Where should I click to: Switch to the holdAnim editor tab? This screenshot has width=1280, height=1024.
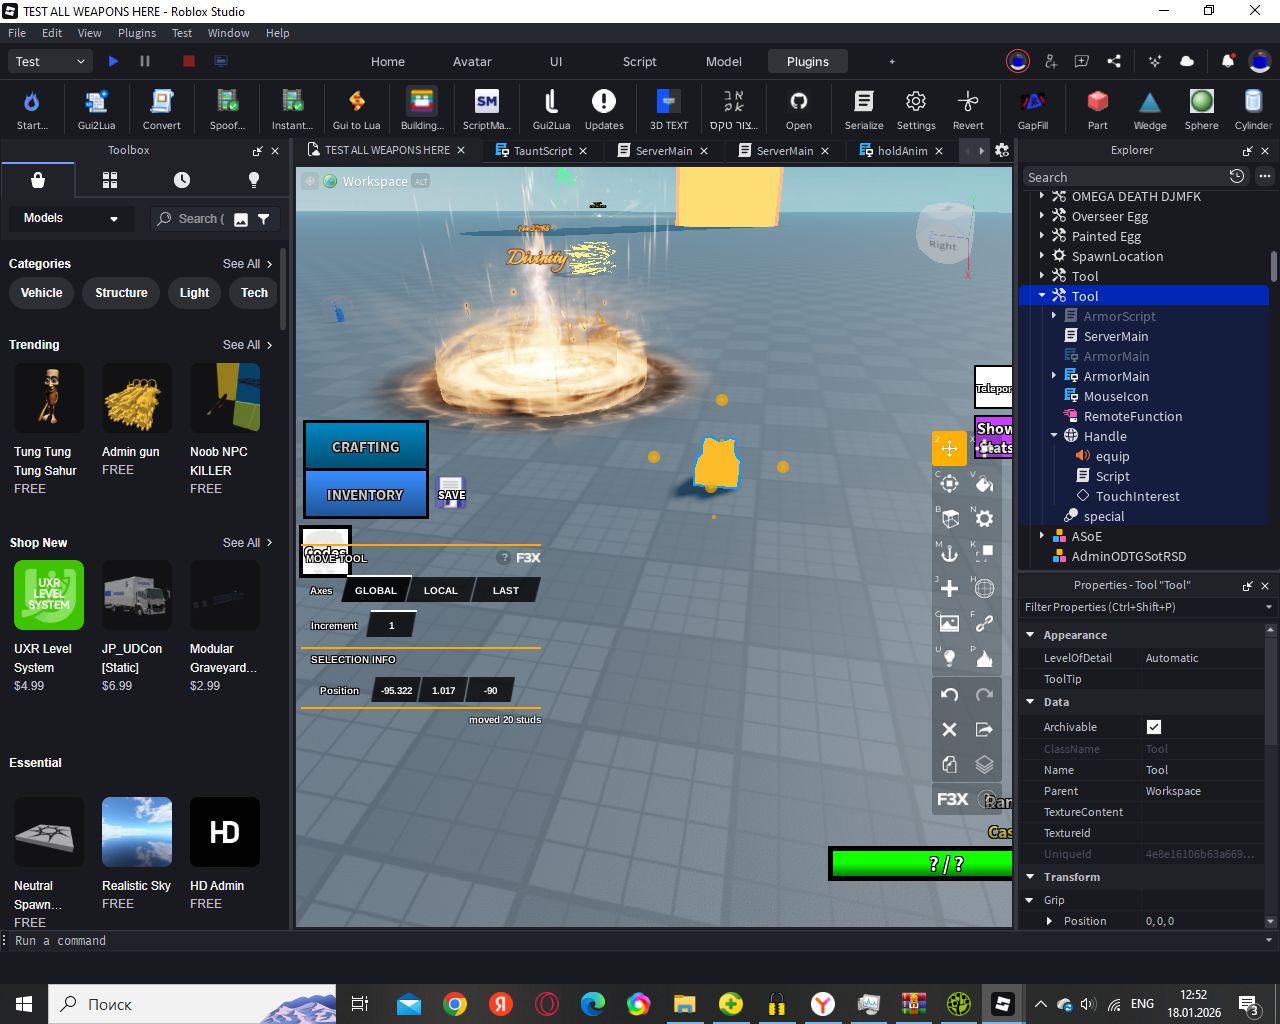click(902, 151)
